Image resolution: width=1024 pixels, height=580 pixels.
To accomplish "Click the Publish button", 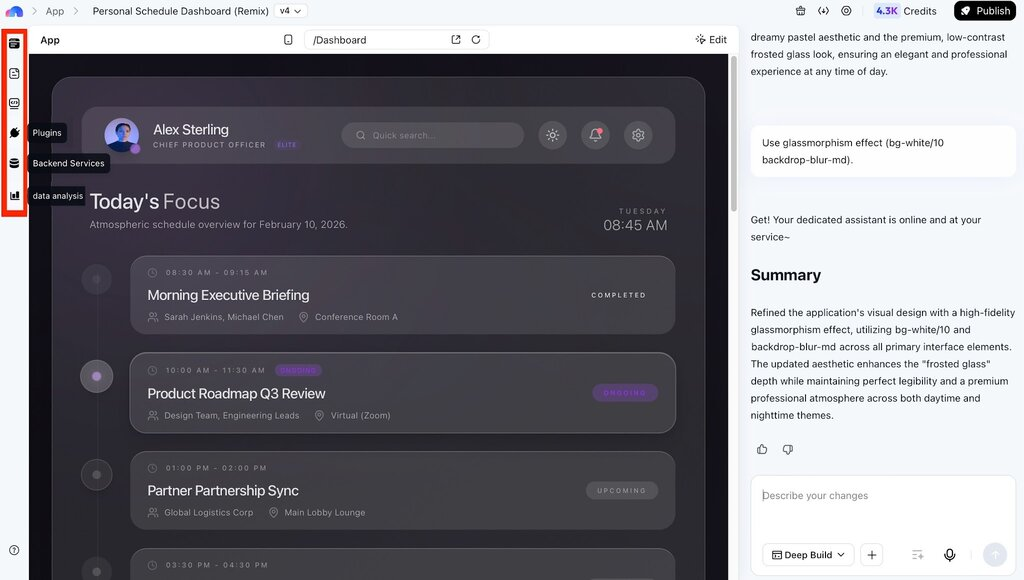I will [x=985, y=11].
